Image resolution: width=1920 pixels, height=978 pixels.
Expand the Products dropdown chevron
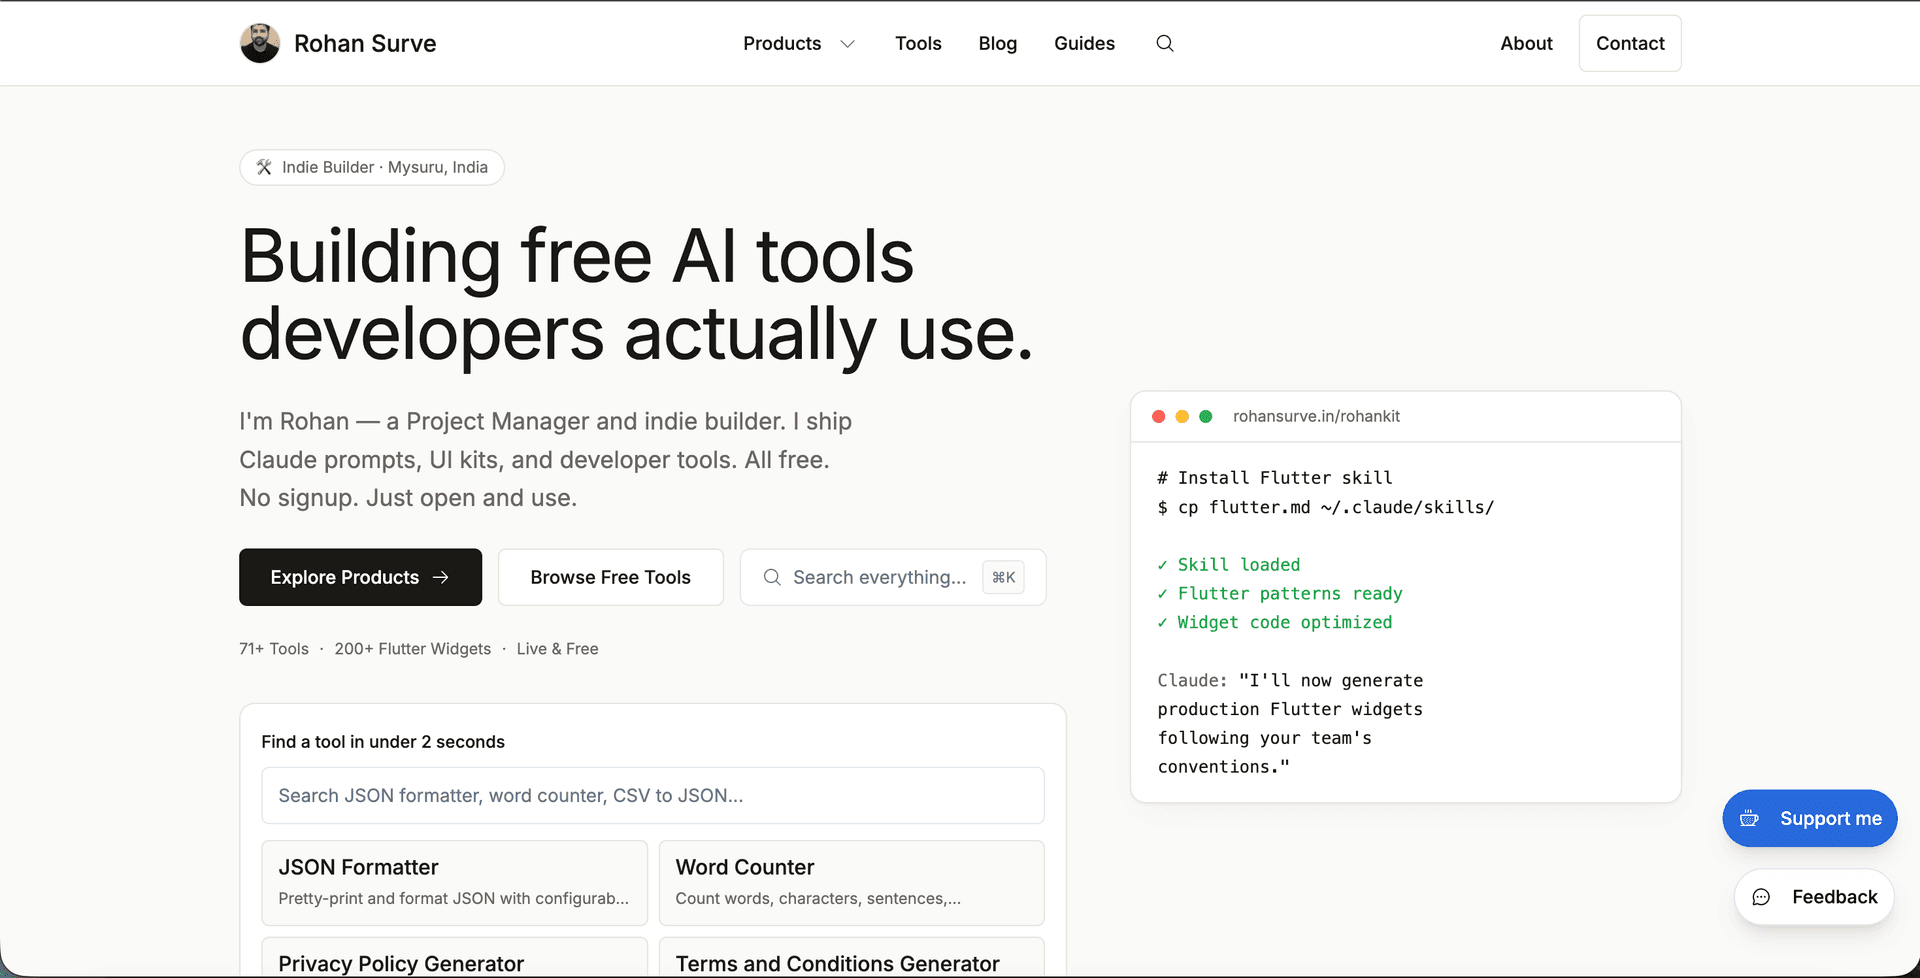848,44
